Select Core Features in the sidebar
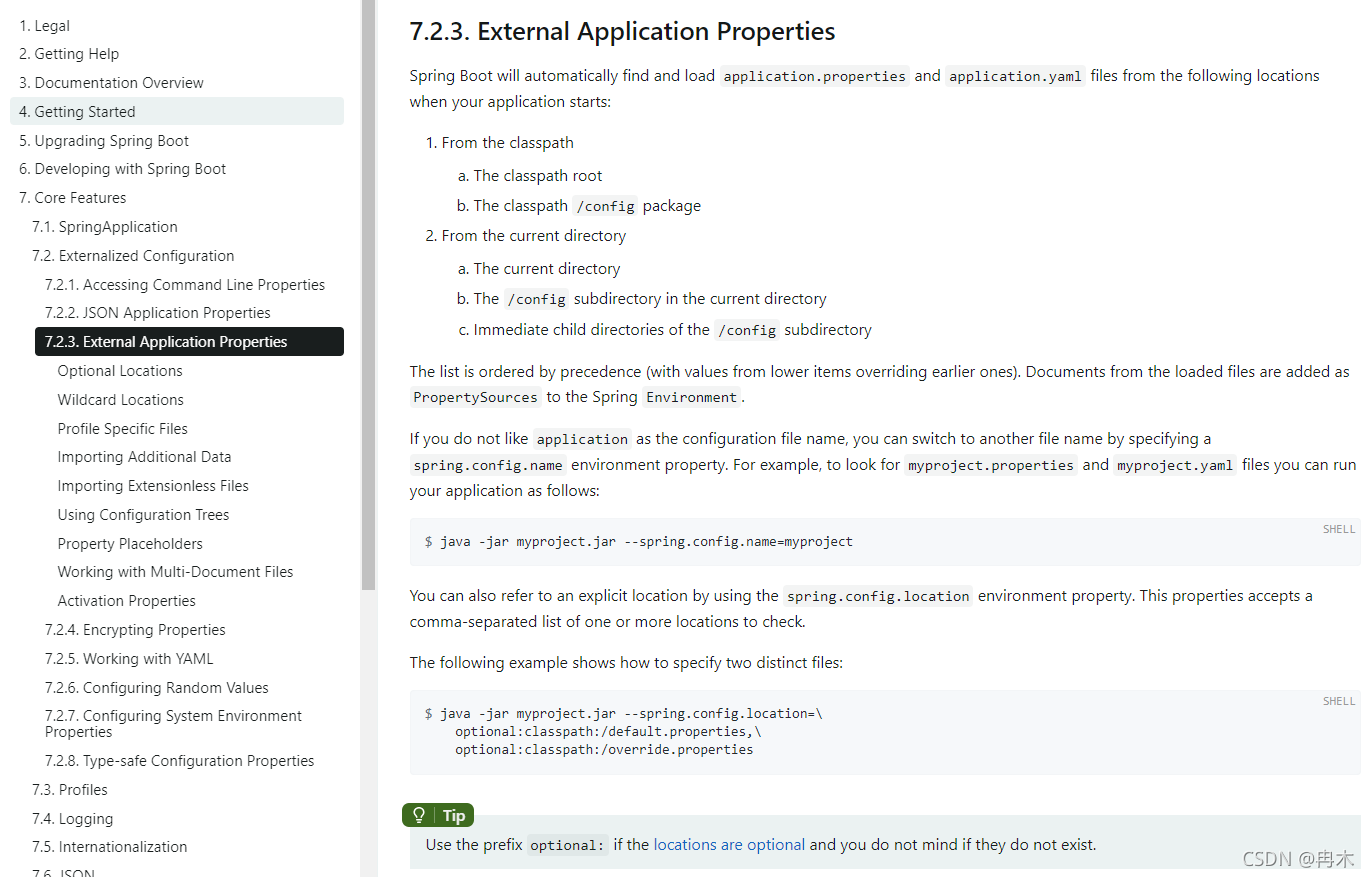Viewport: 1369px width, 877px height. 72,198
